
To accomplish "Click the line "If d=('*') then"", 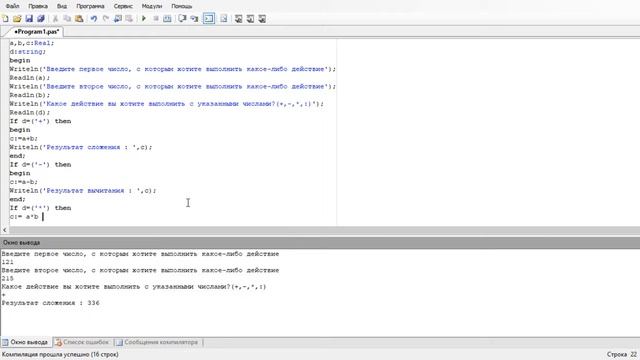I will pyautogui.click(x=40, y=208).
